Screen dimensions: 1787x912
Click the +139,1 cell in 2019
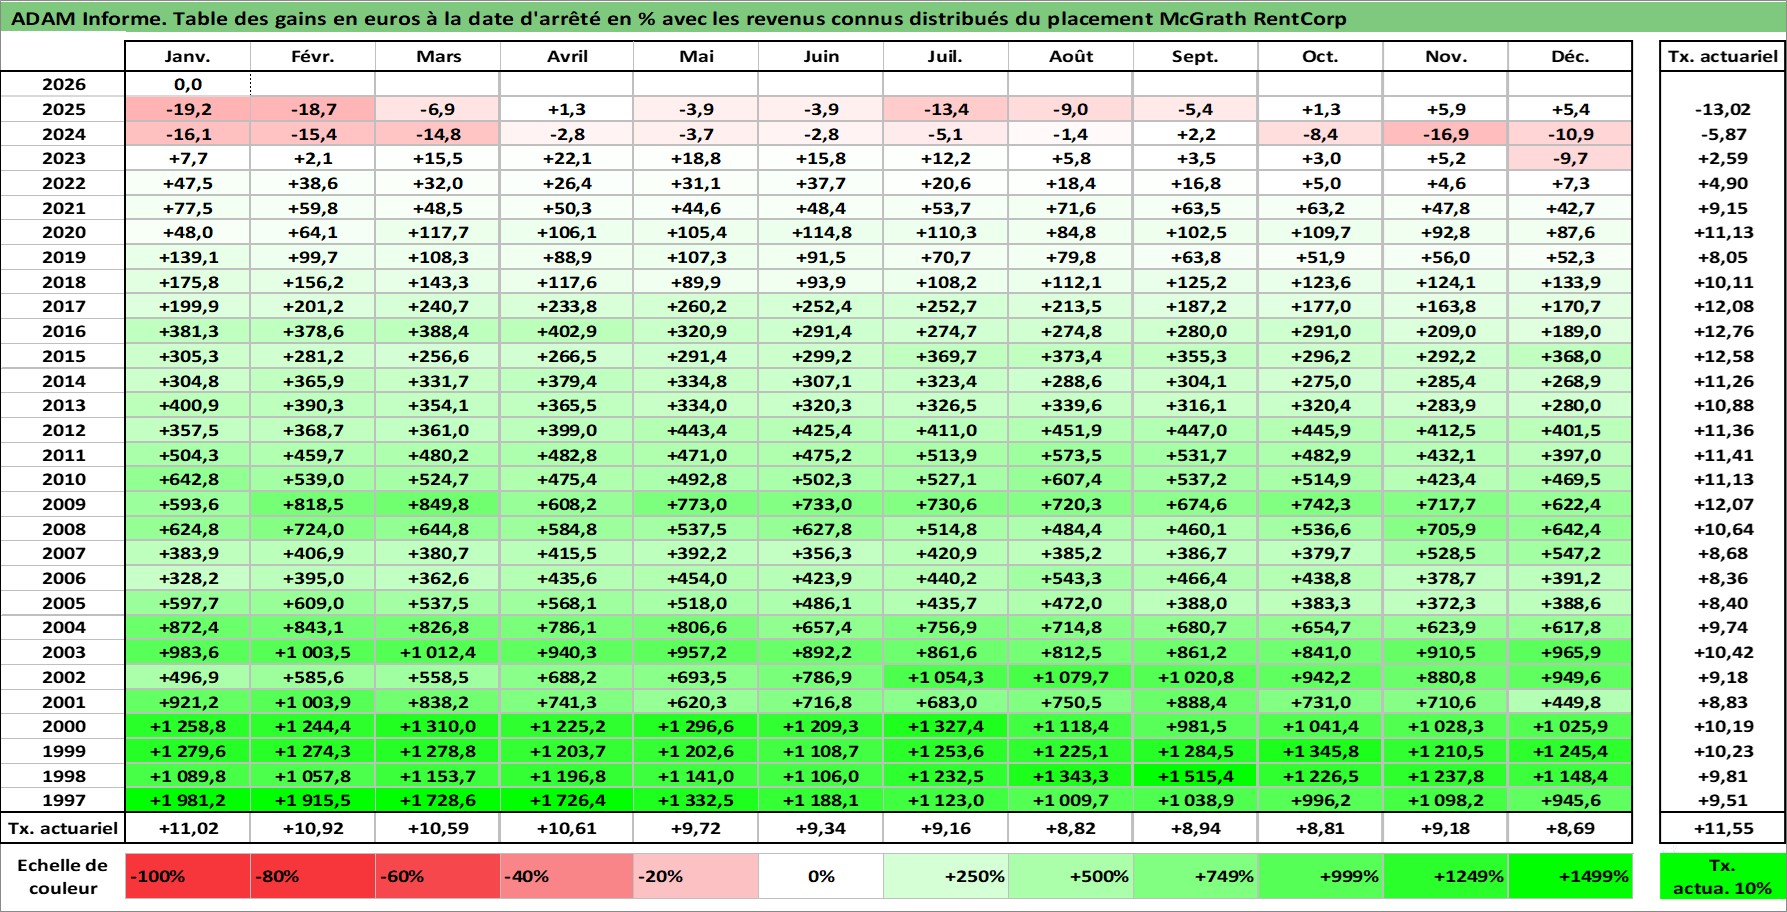[188, 257]
